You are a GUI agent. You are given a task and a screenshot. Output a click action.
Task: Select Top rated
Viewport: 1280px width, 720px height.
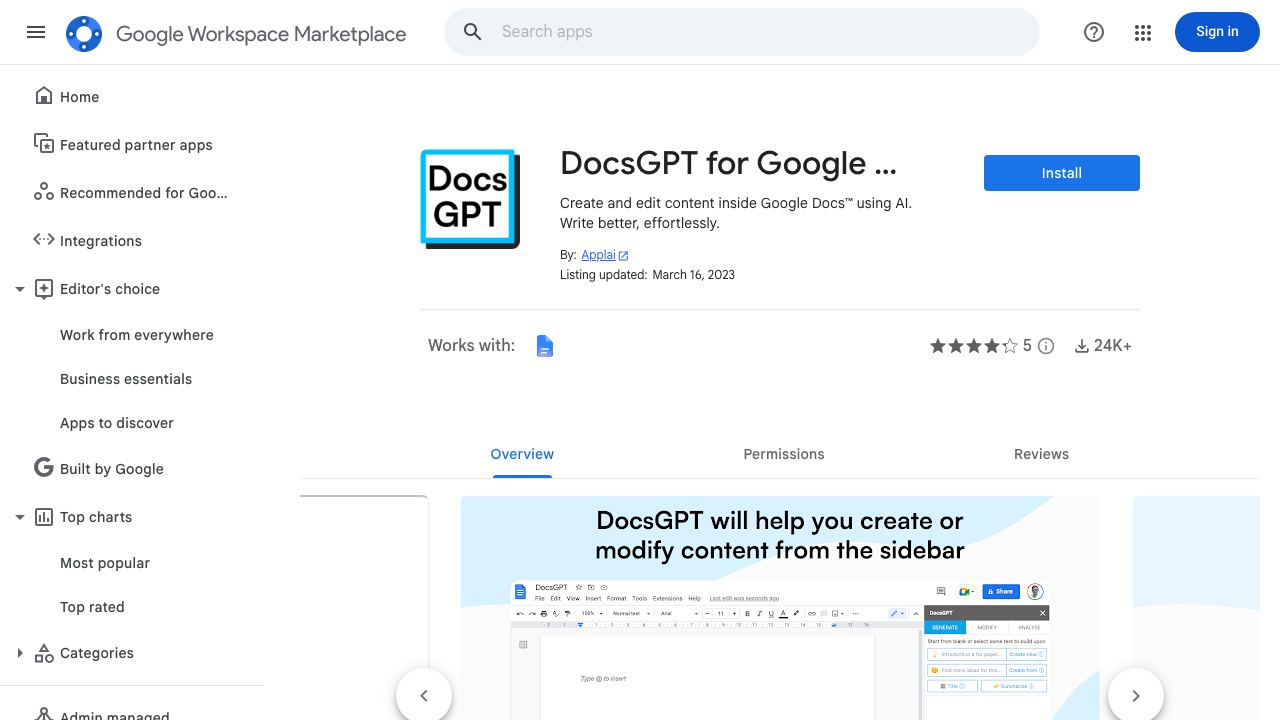click(x=92, y=607)
